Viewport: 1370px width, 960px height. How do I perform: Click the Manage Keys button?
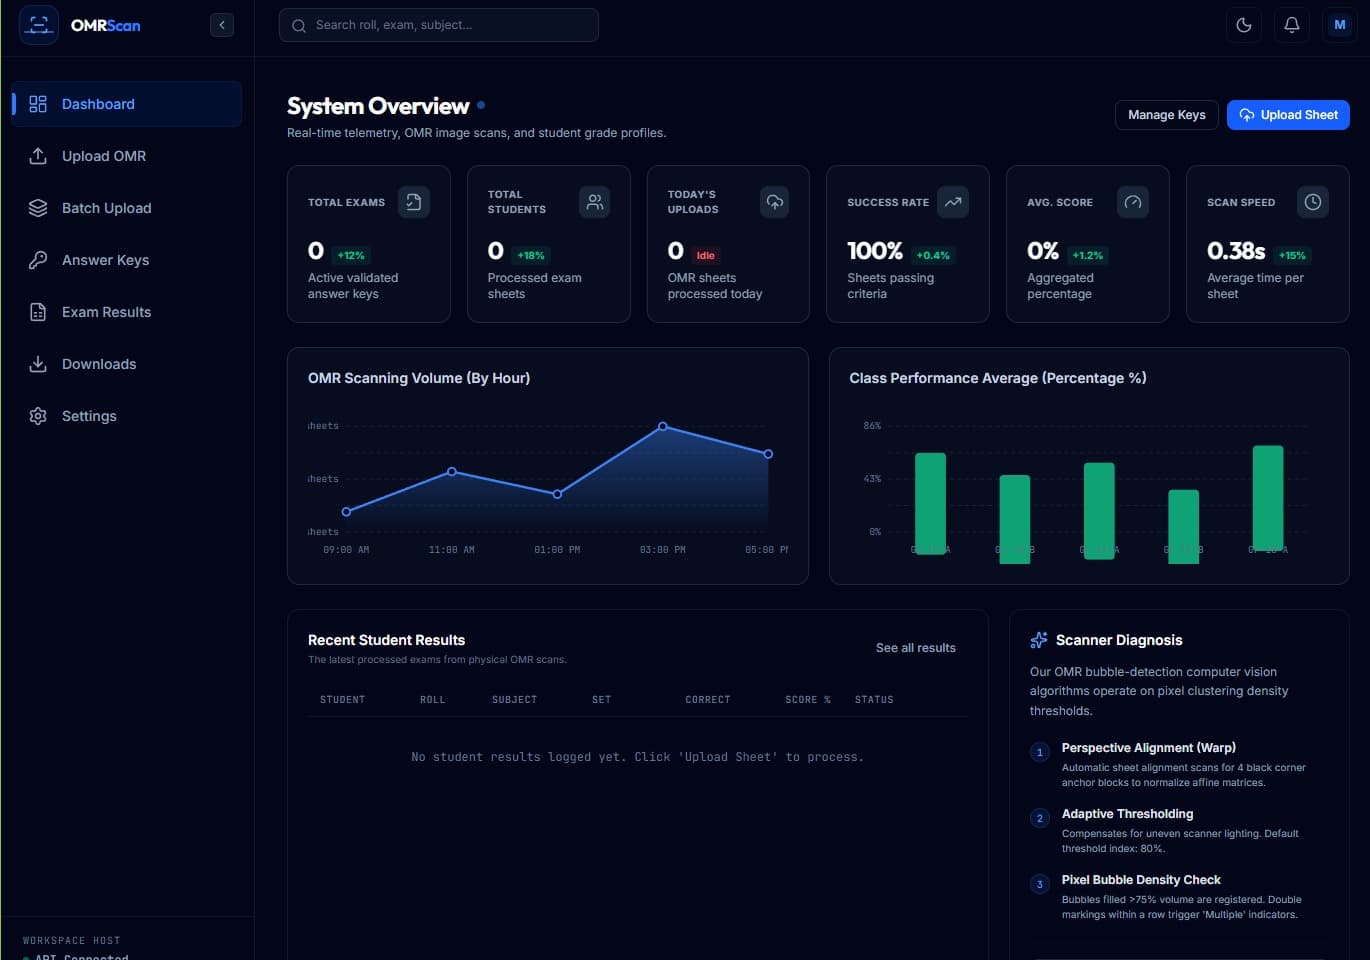point(1167,115)
